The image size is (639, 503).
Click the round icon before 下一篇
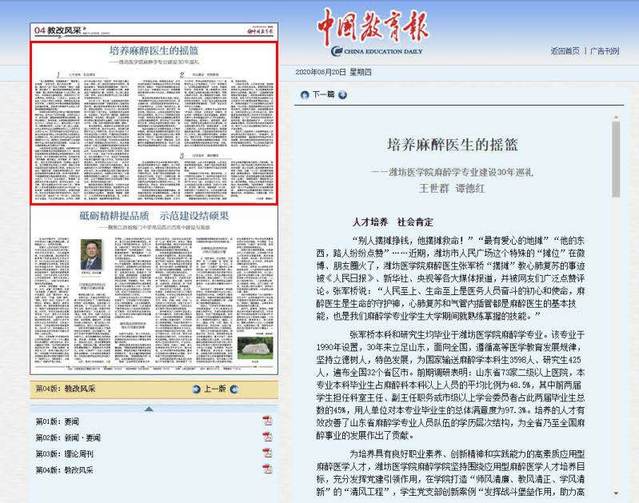click(x=303, y=94)
